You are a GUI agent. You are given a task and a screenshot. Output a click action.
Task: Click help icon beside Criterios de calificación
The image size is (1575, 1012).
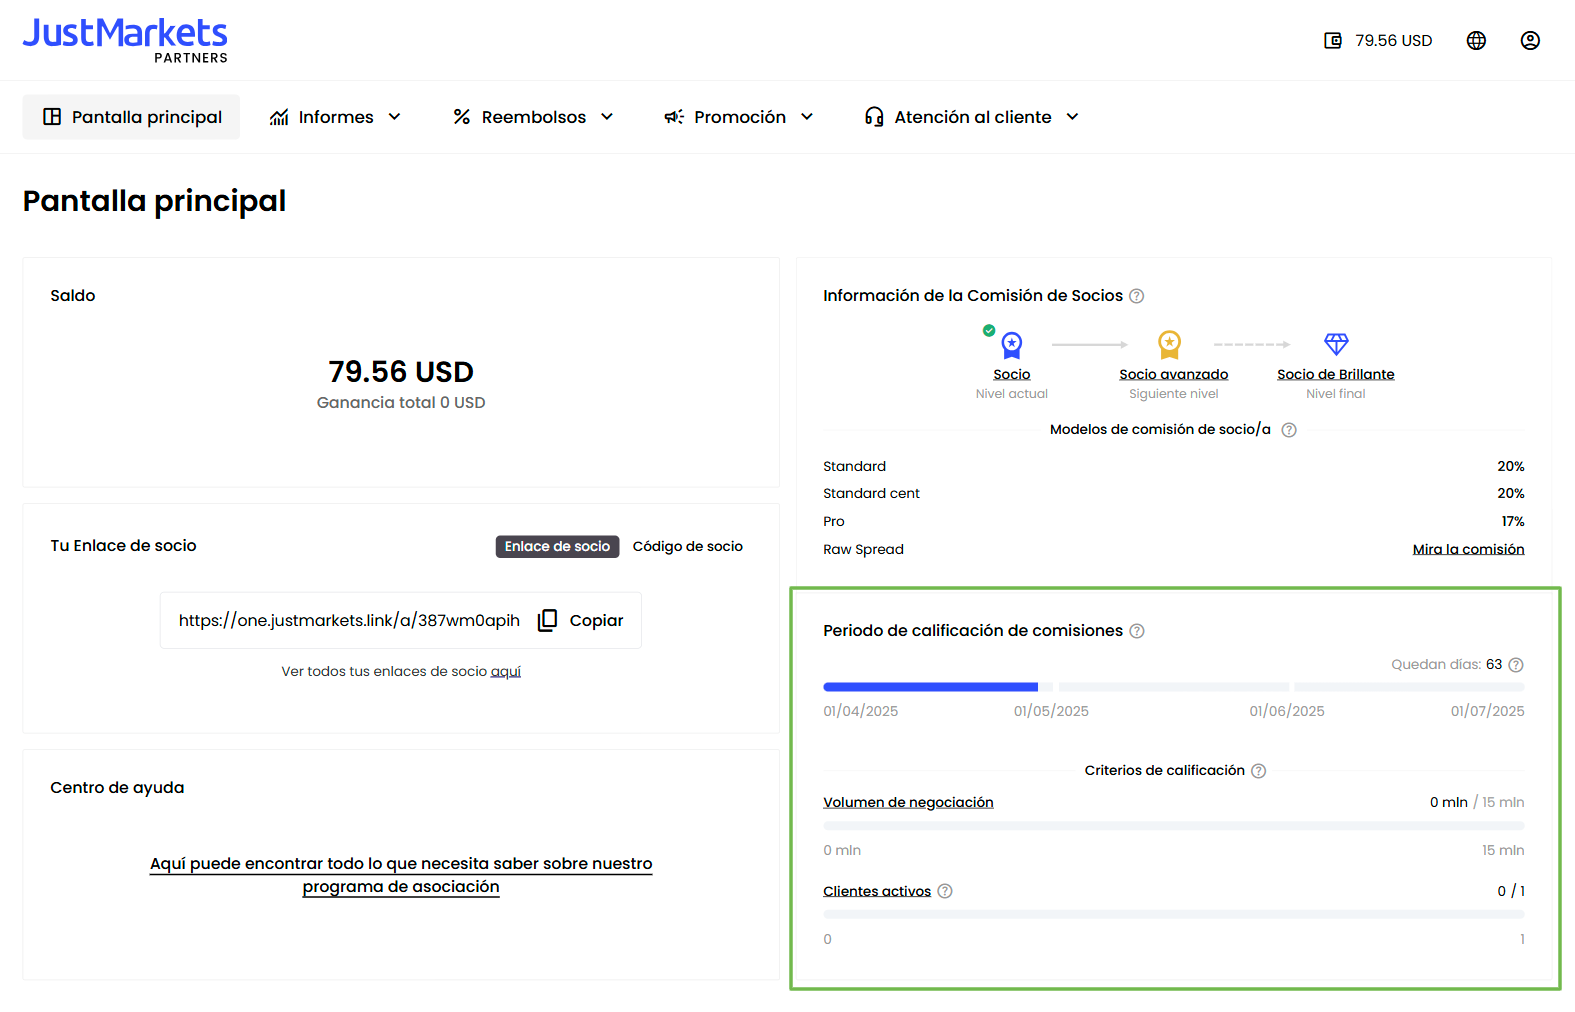(x=1259, y=771)
